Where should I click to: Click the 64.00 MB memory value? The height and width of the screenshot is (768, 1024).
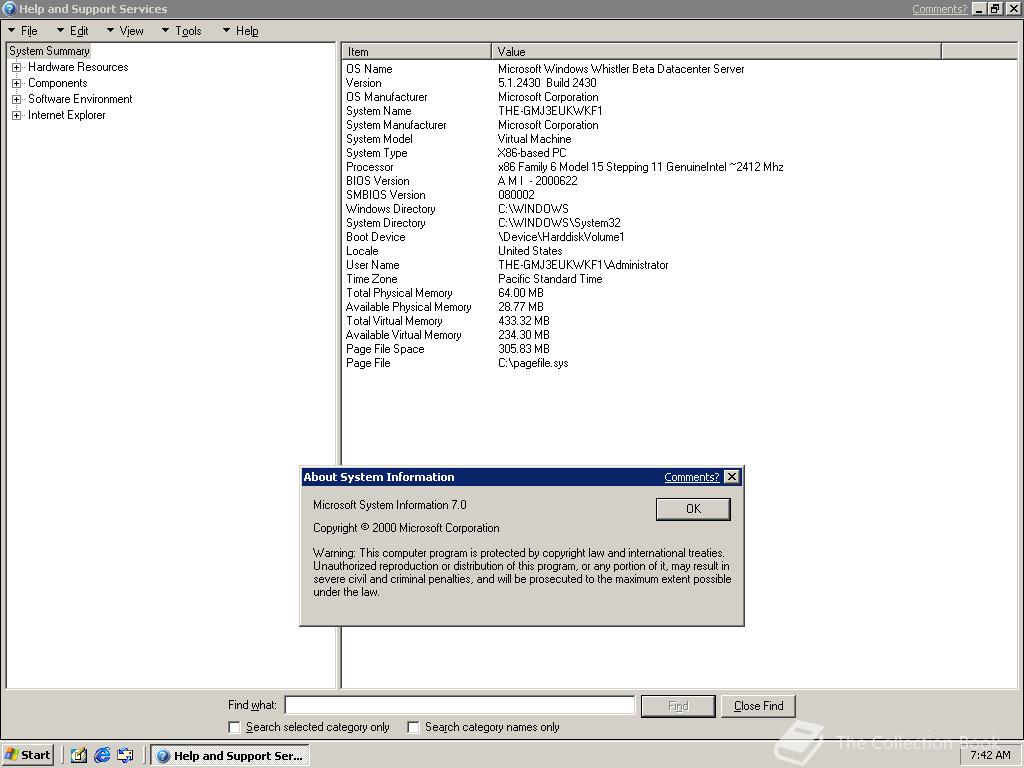click(x=520, y=293)
